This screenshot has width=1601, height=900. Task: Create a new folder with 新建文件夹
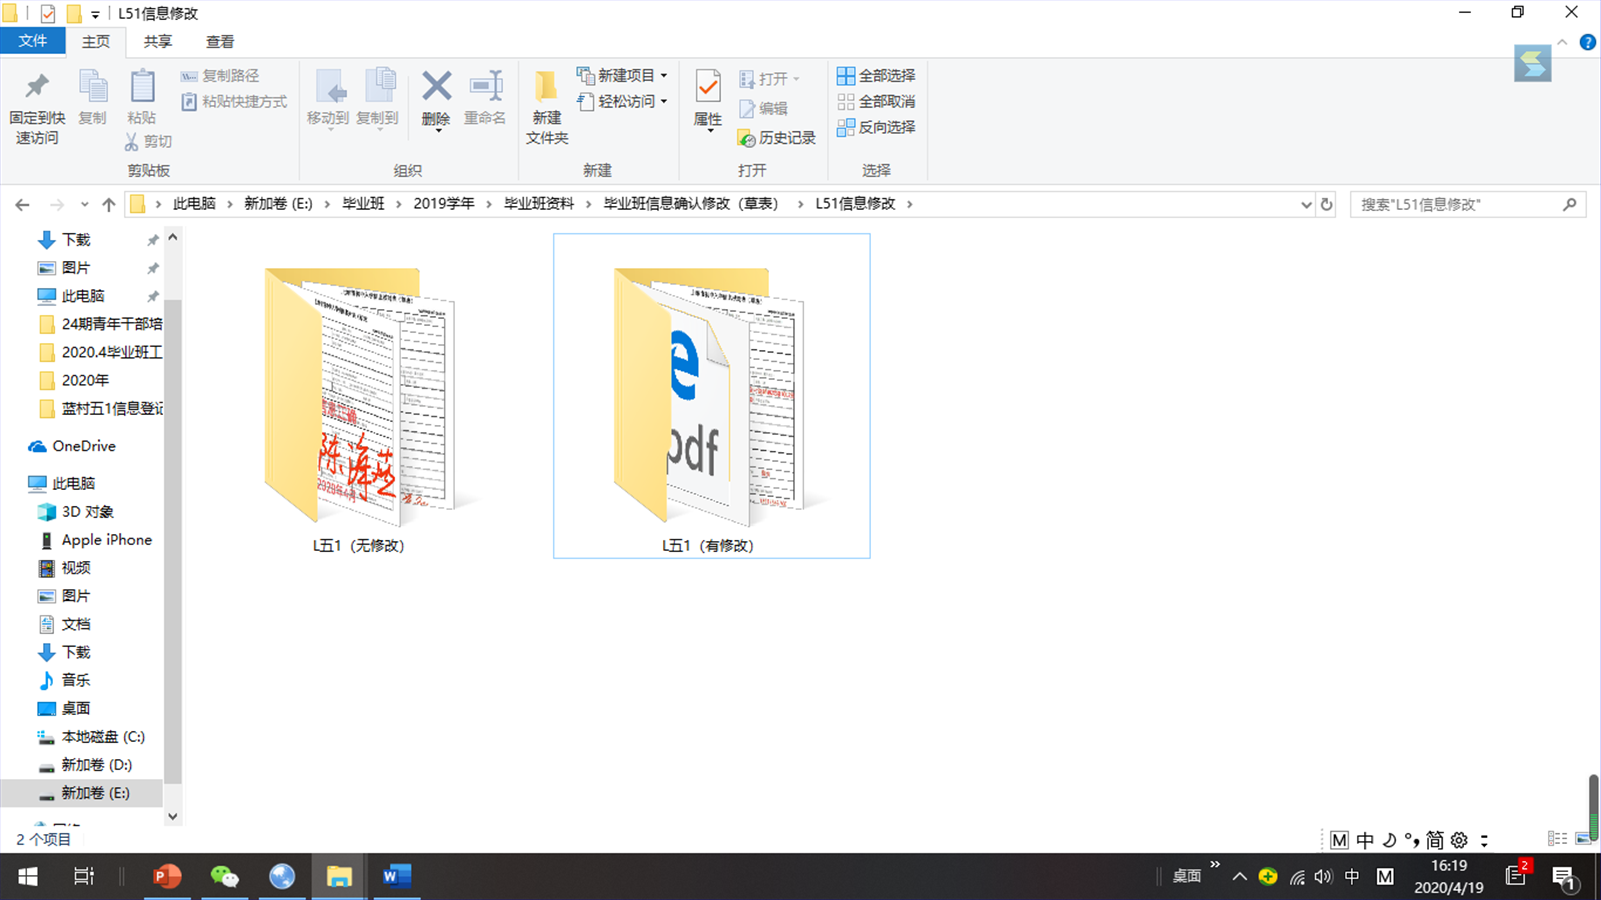546,107
